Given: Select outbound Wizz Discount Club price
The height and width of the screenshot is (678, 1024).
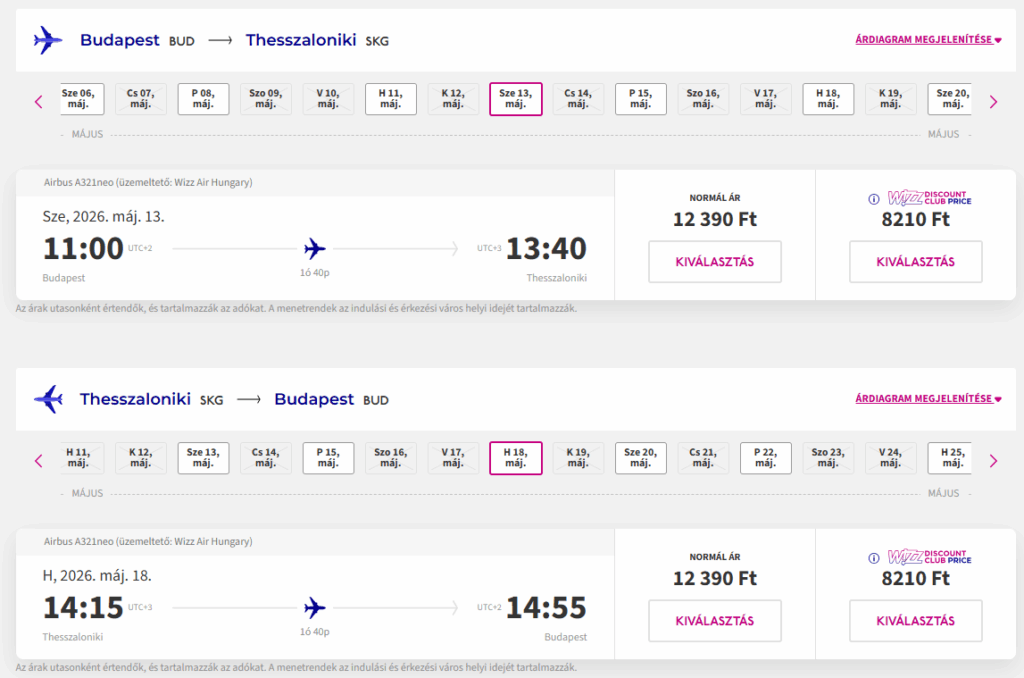Looking at the screenshot, I should pyautogui.click(x=915, y=262).
